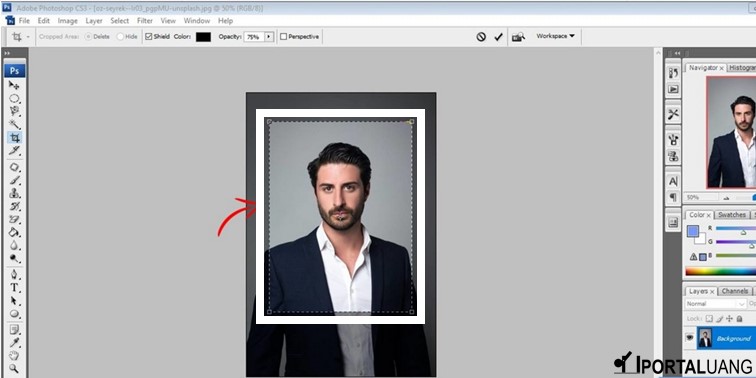This screenshot has height=378, width=756.
Task: Select the Slice tool
Action: tap(14, 150)
